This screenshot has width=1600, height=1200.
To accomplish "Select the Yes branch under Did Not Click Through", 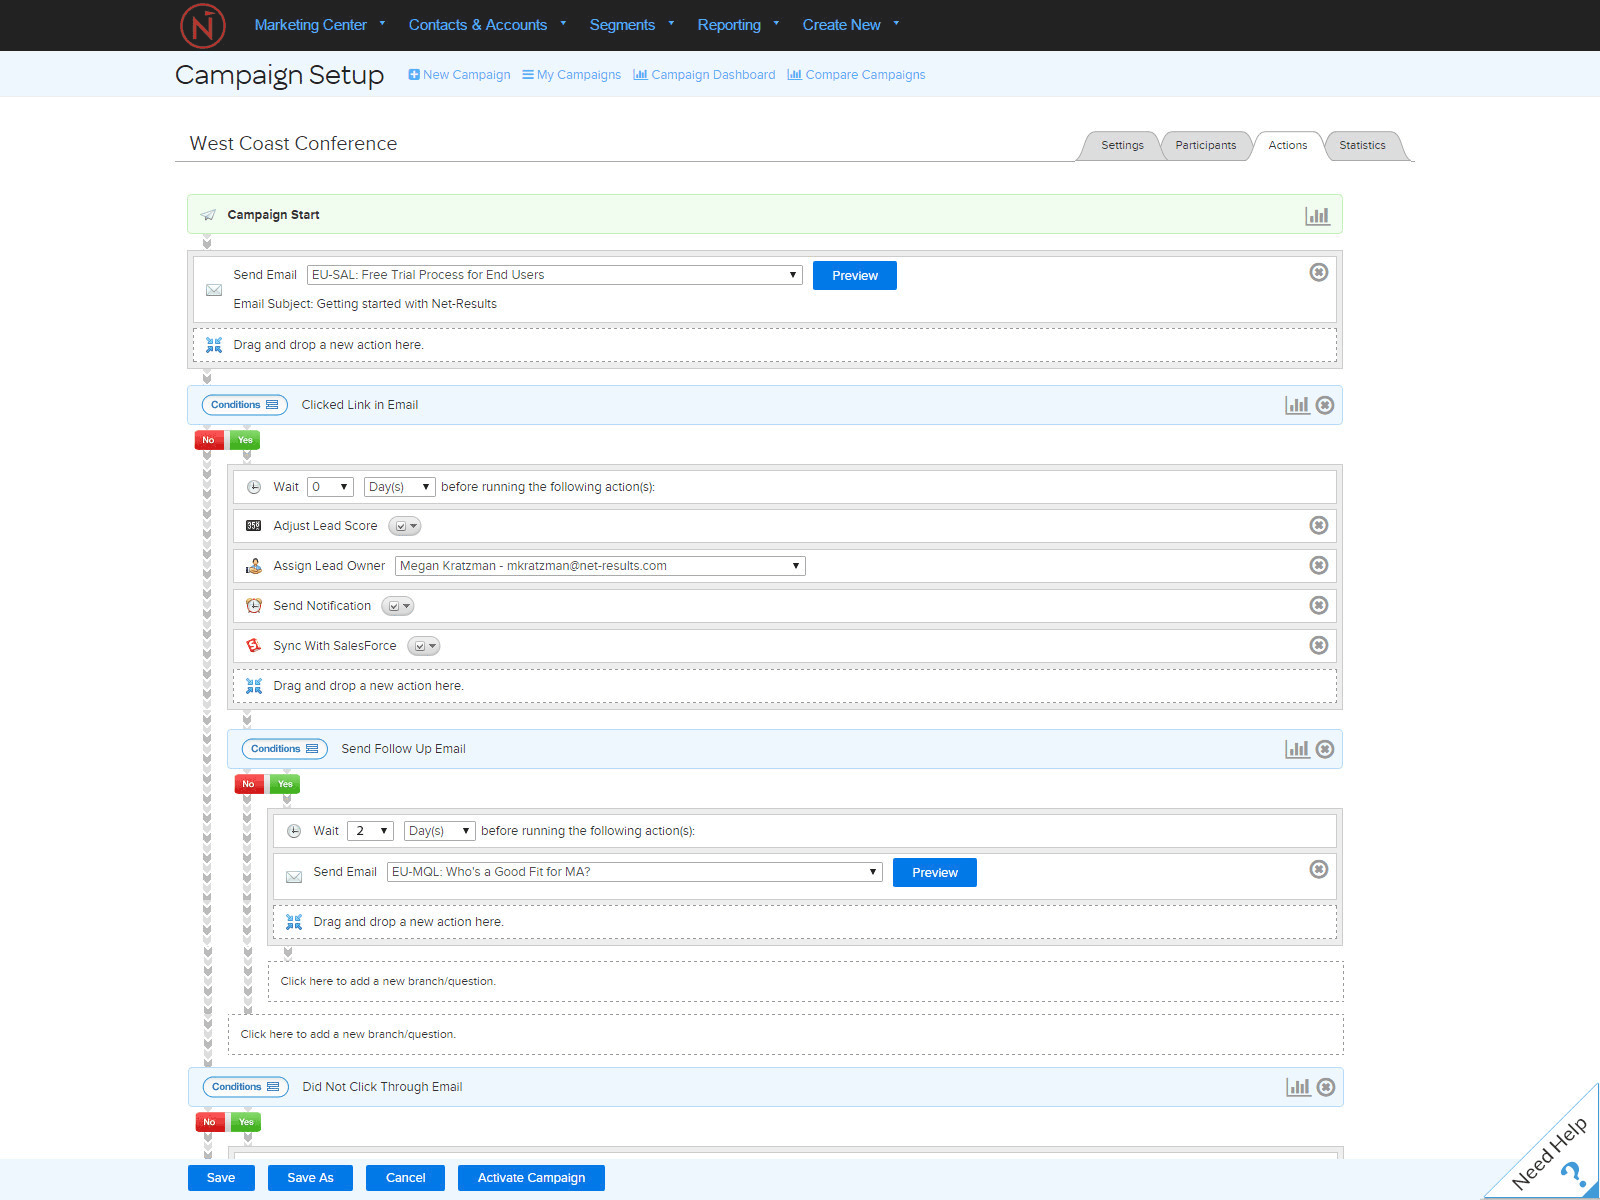I will 246,1122.
